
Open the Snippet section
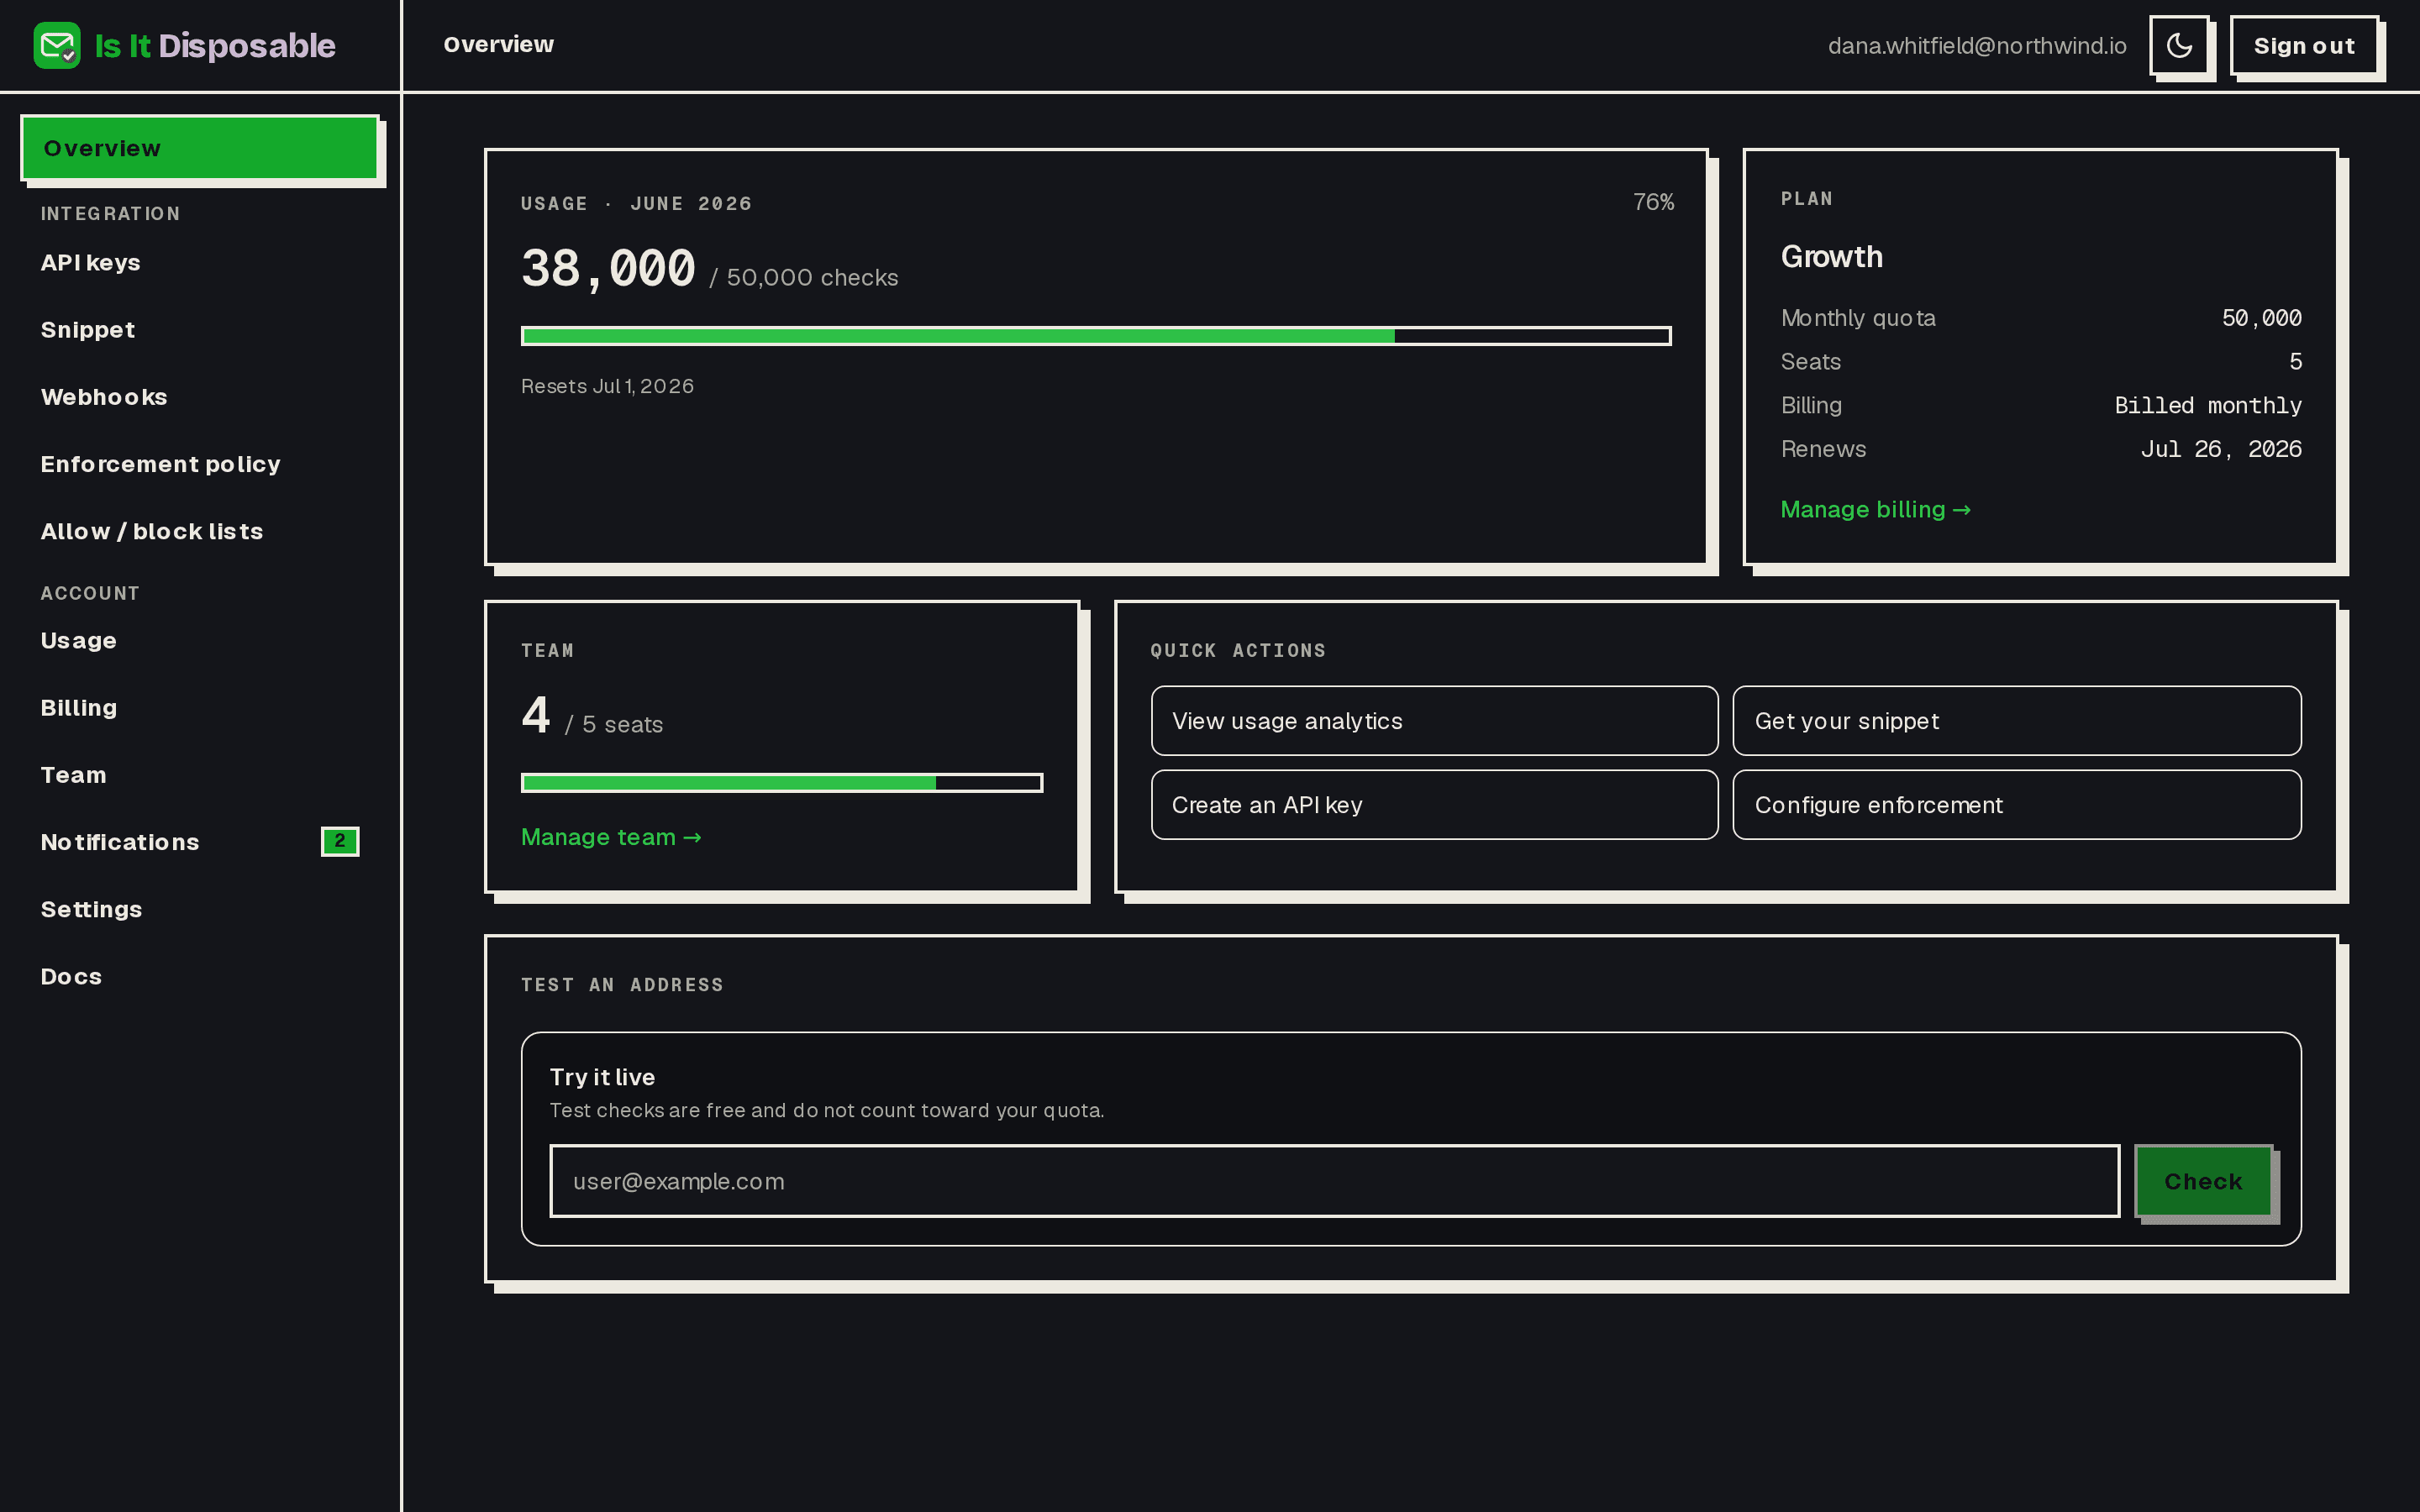click(199, 330)
